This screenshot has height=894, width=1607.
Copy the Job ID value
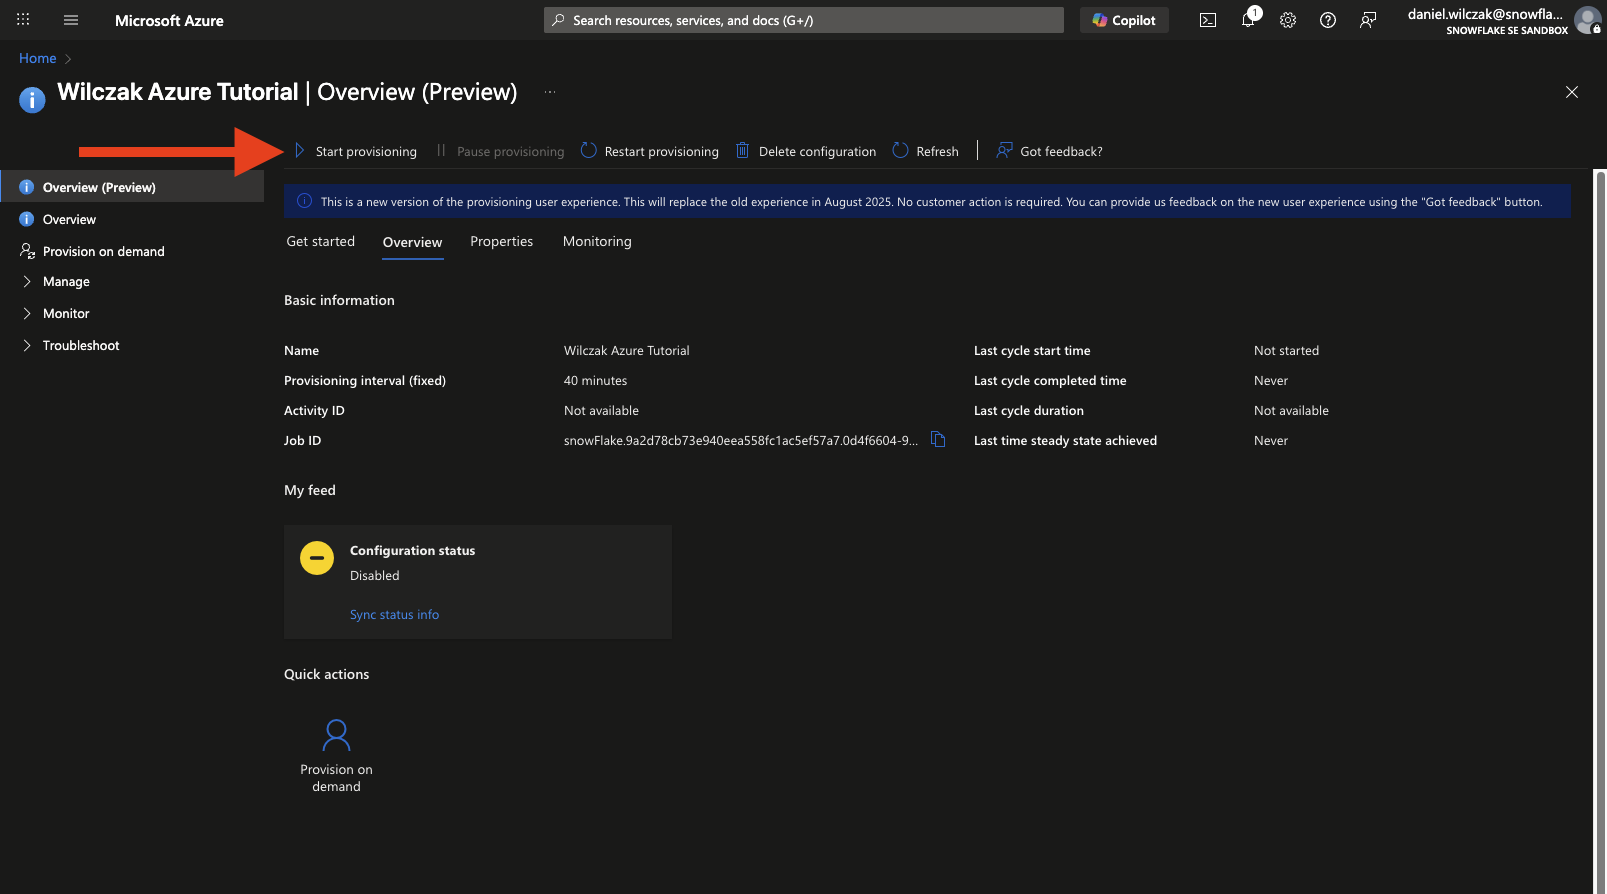click(x=938, y=440)
